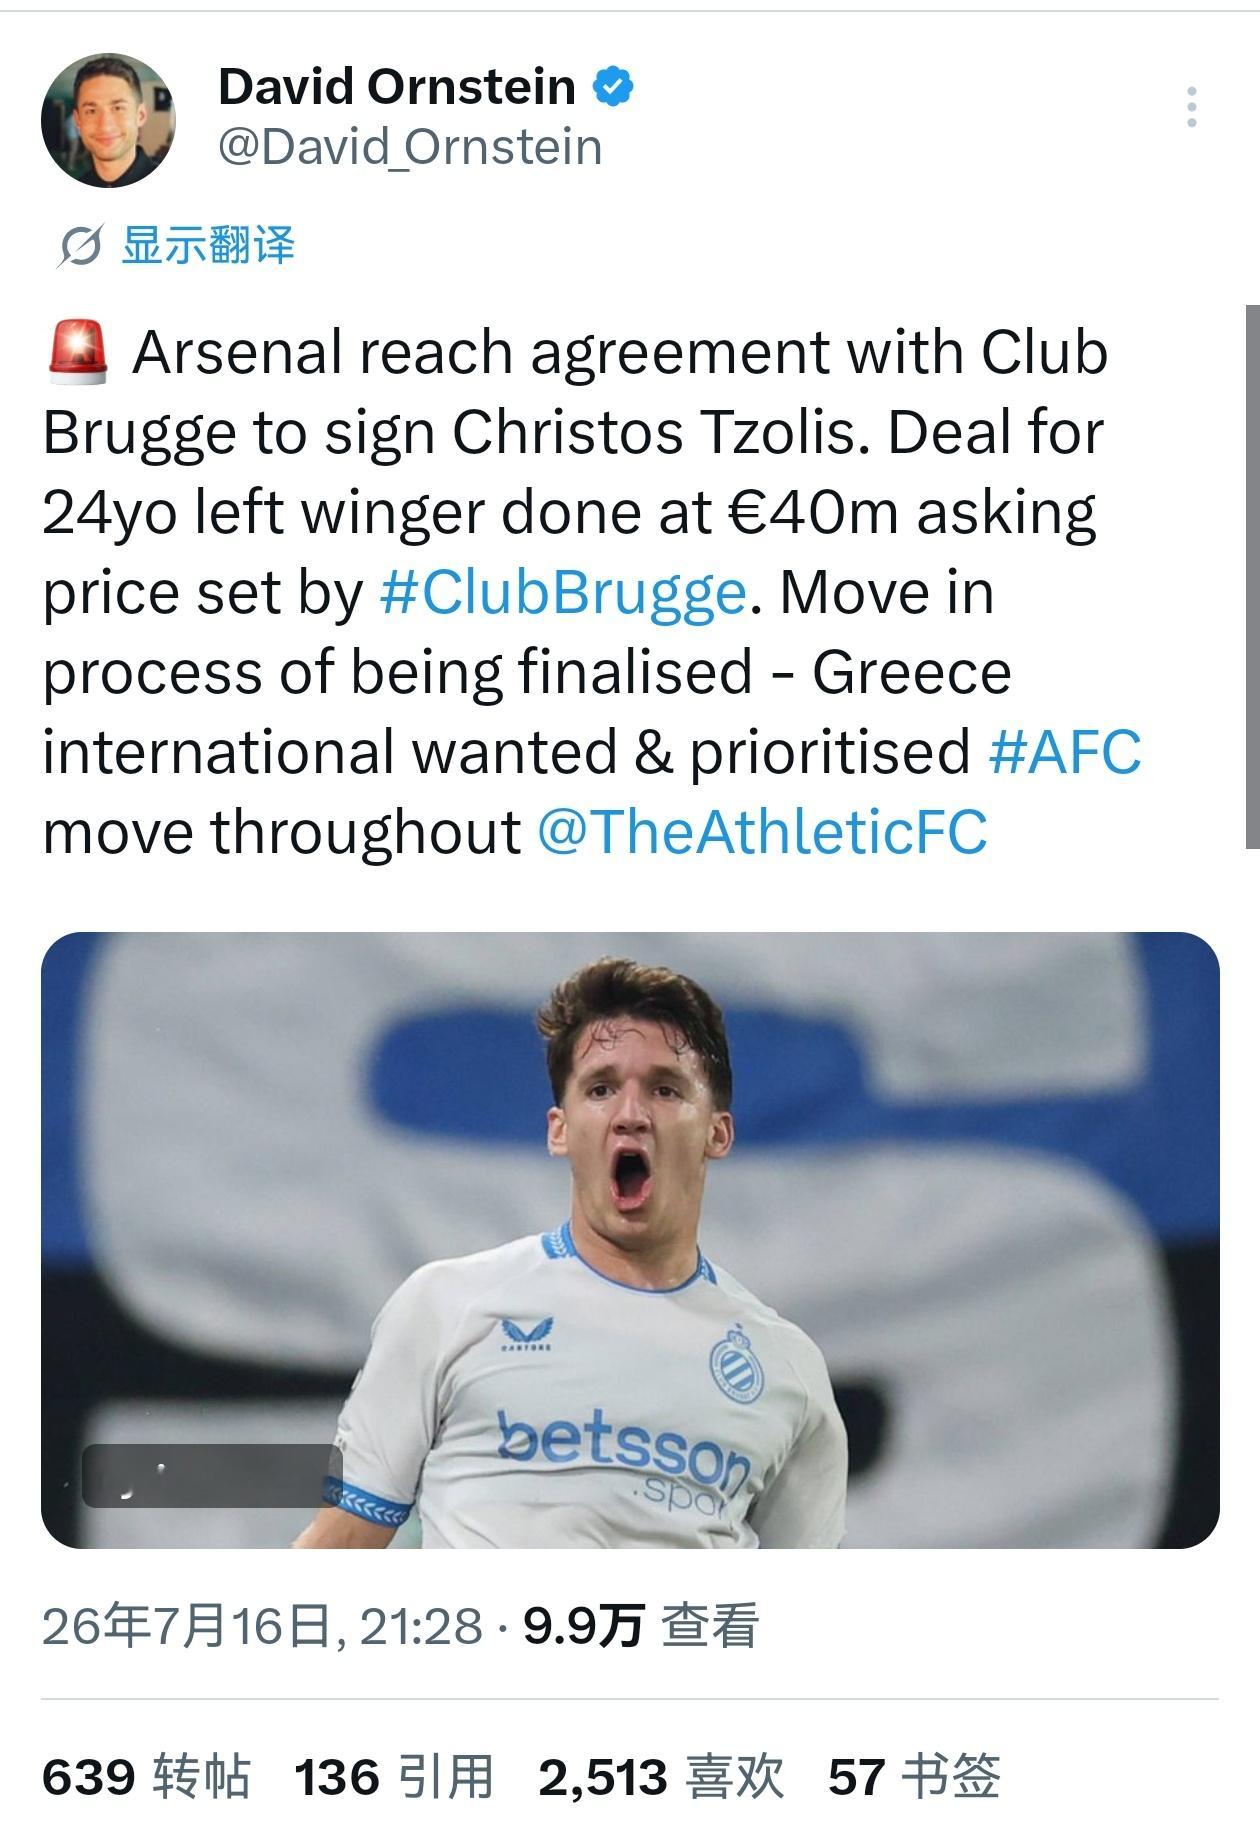Open the @TheAthleticFC mention
This screenshot has width=1260, height=1841.
762,832
